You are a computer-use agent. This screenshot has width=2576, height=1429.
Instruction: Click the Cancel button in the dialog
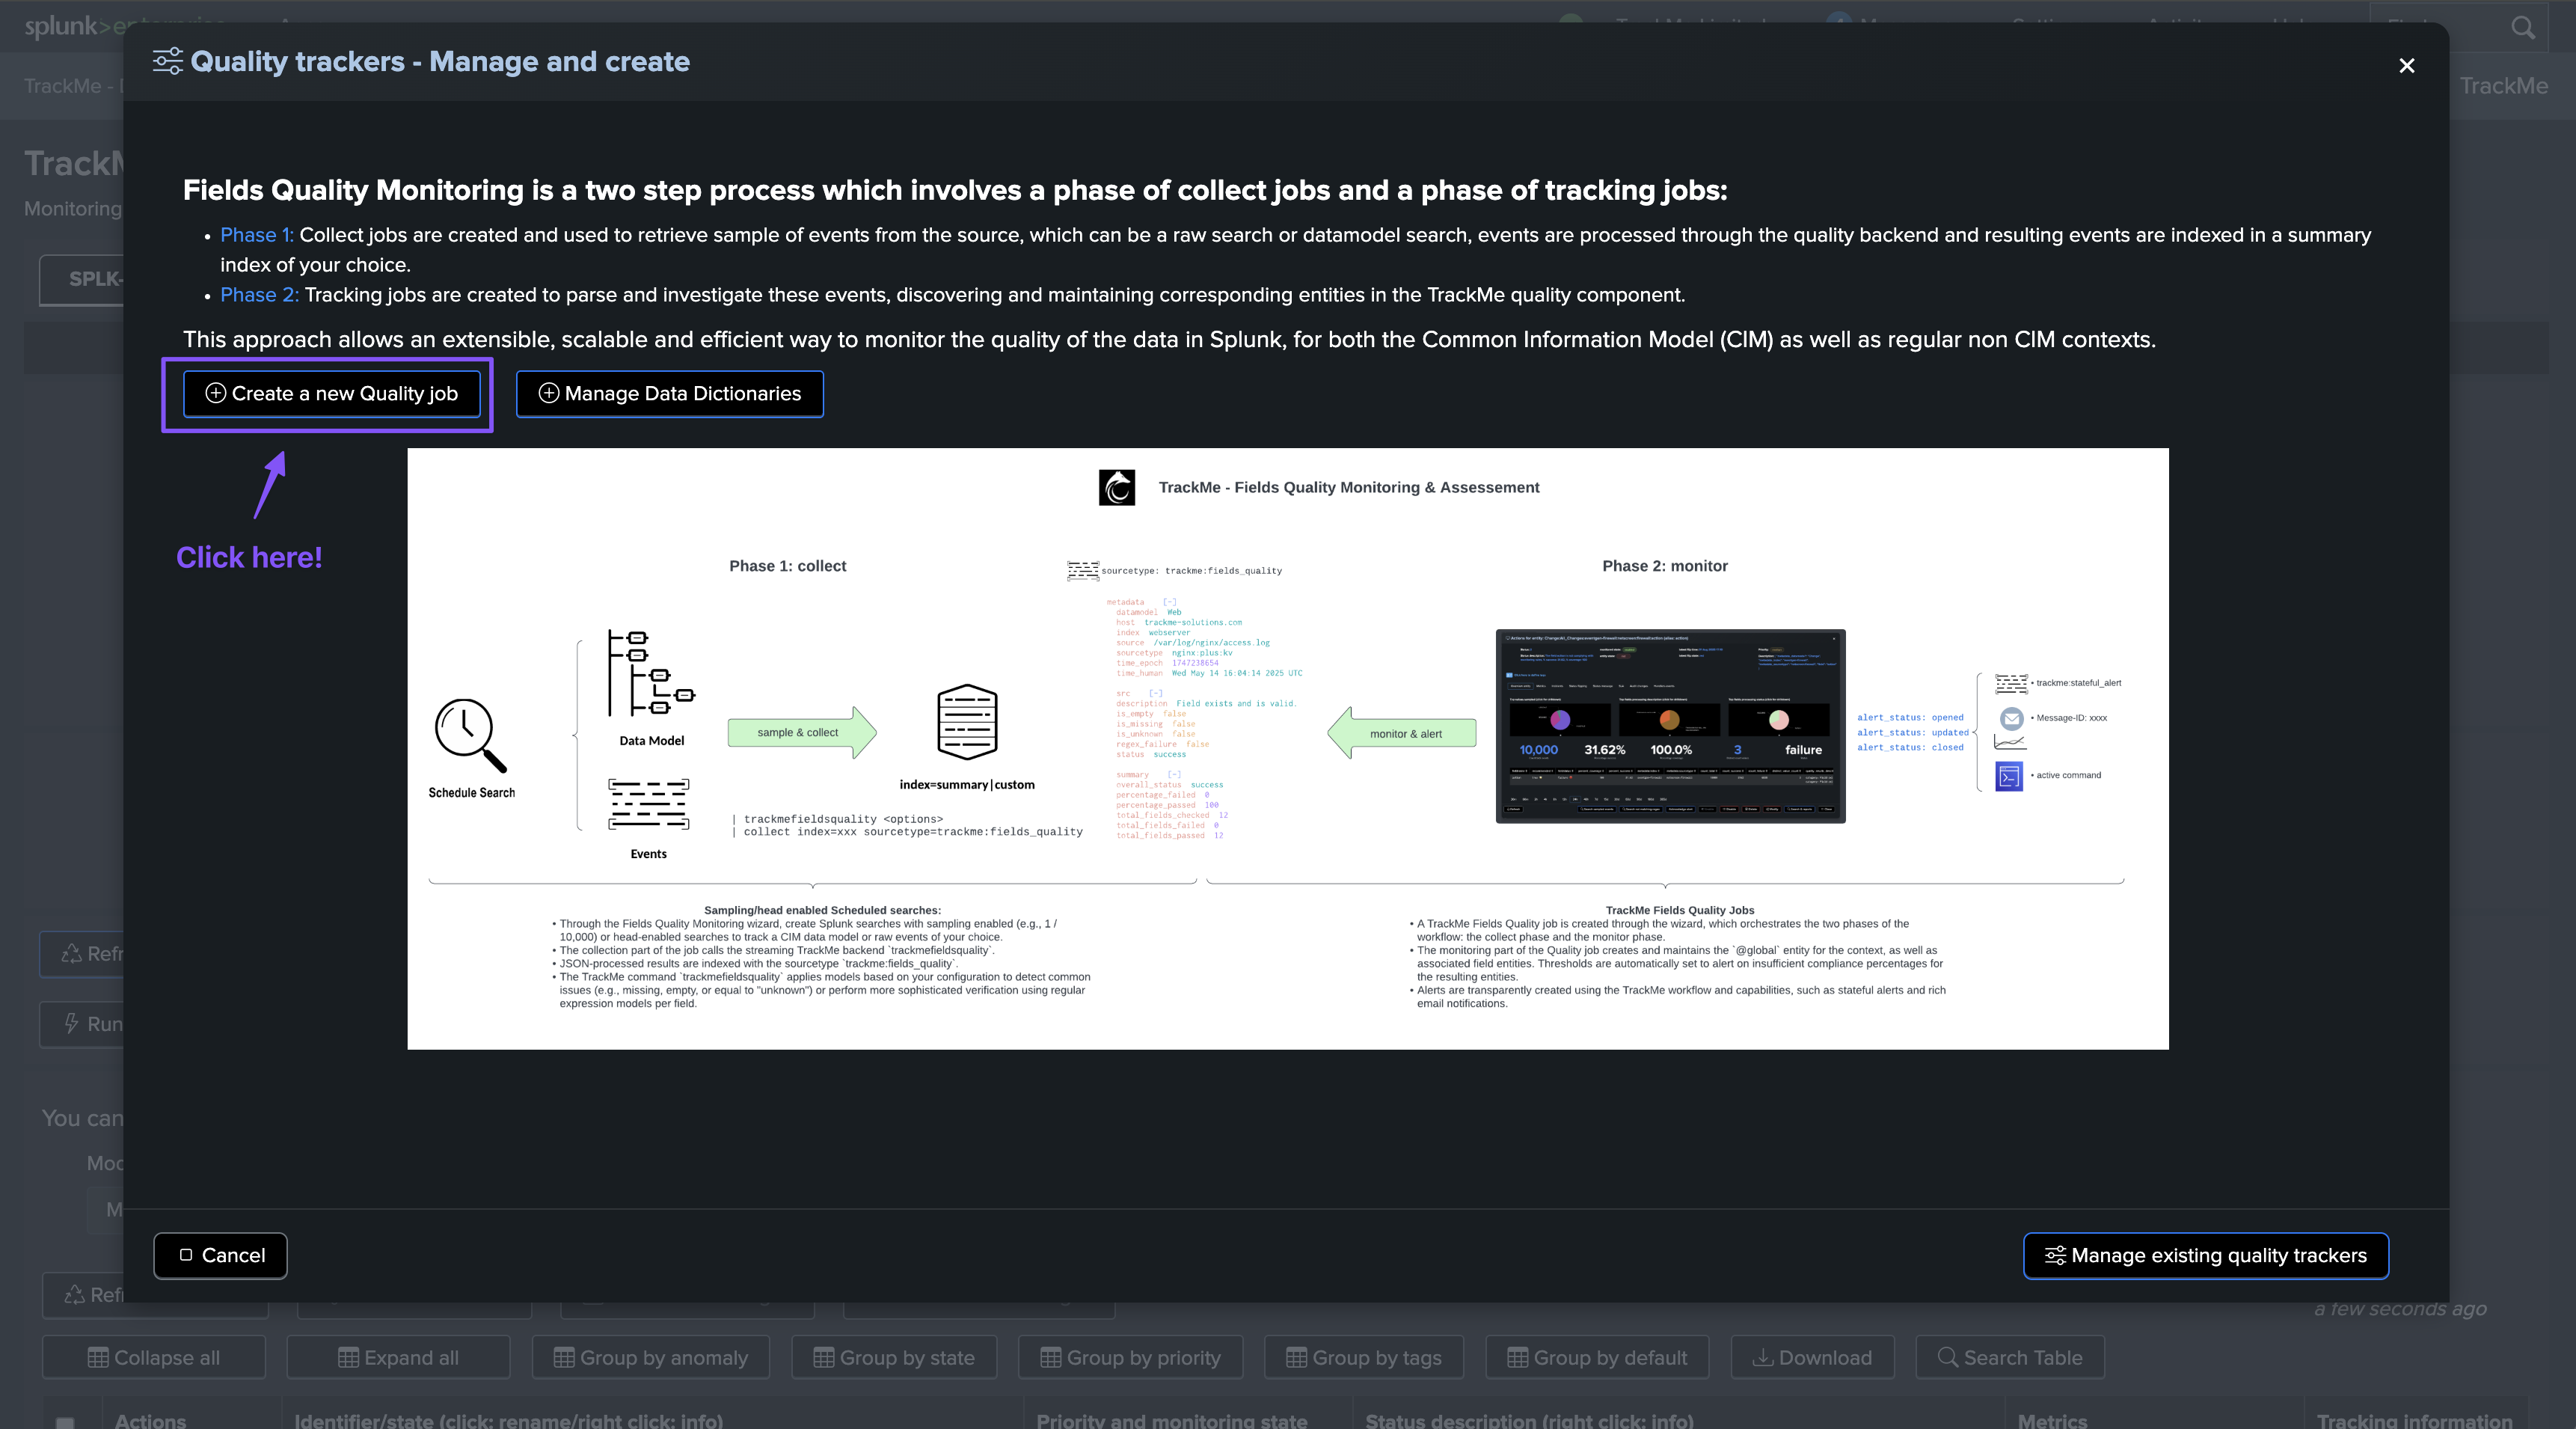point(220,1255)
